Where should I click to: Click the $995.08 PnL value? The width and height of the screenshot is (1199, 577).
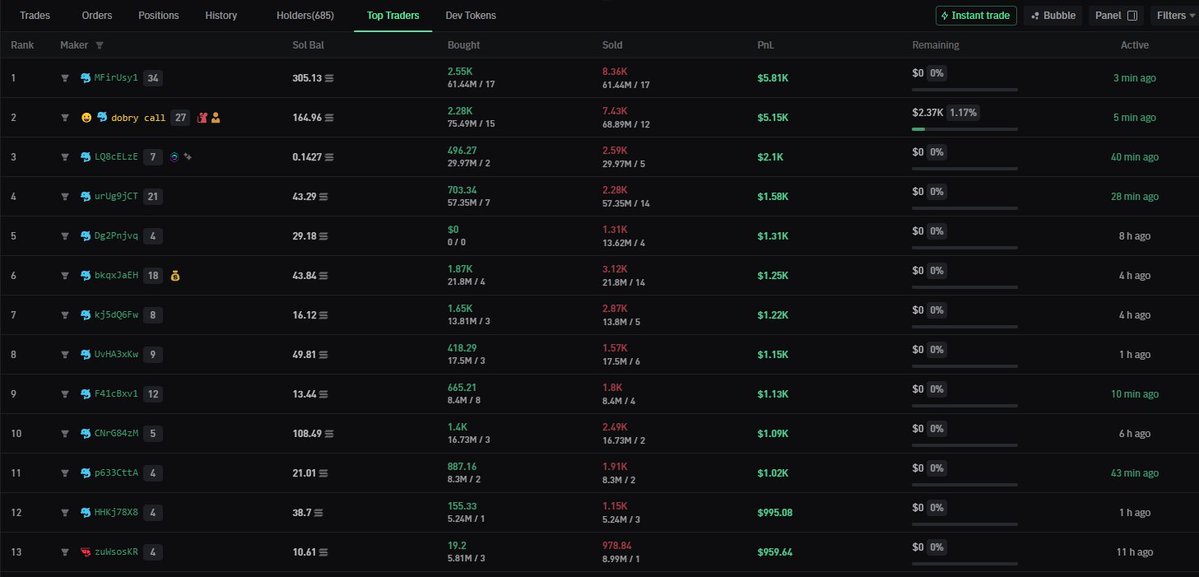click(775, 513)
